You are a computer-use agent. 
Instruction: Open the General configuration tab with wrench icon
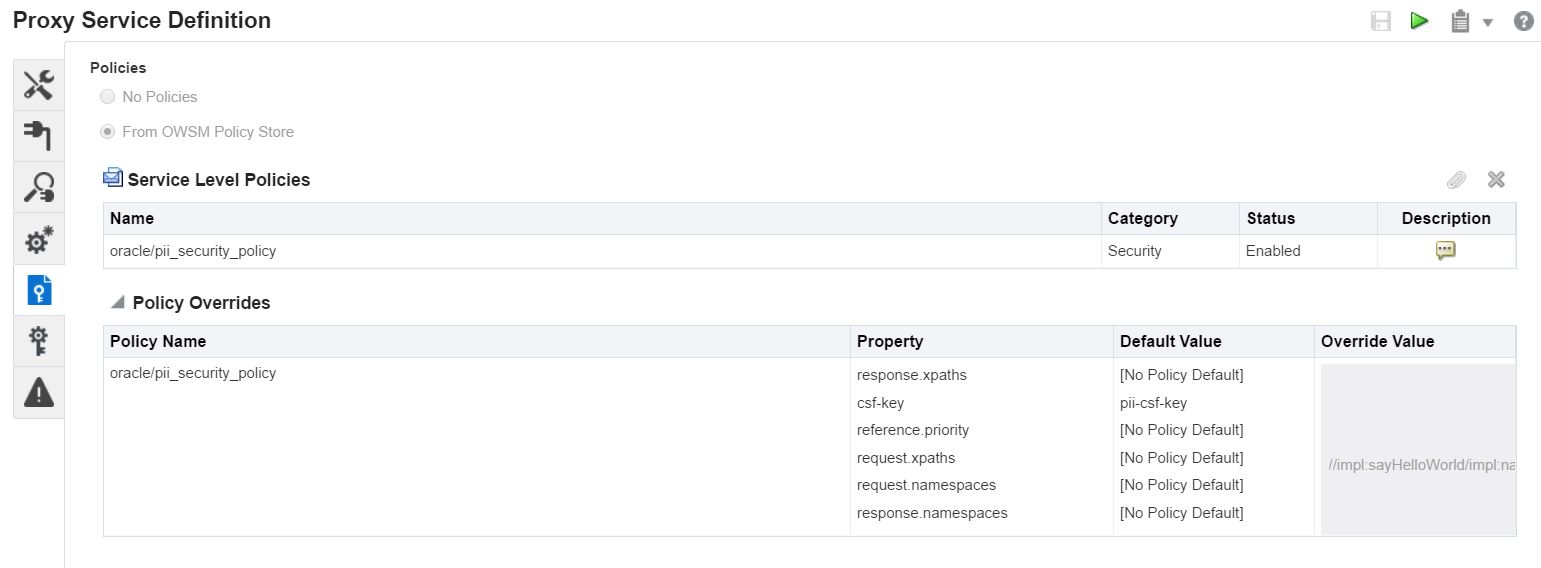pos(39,85)
